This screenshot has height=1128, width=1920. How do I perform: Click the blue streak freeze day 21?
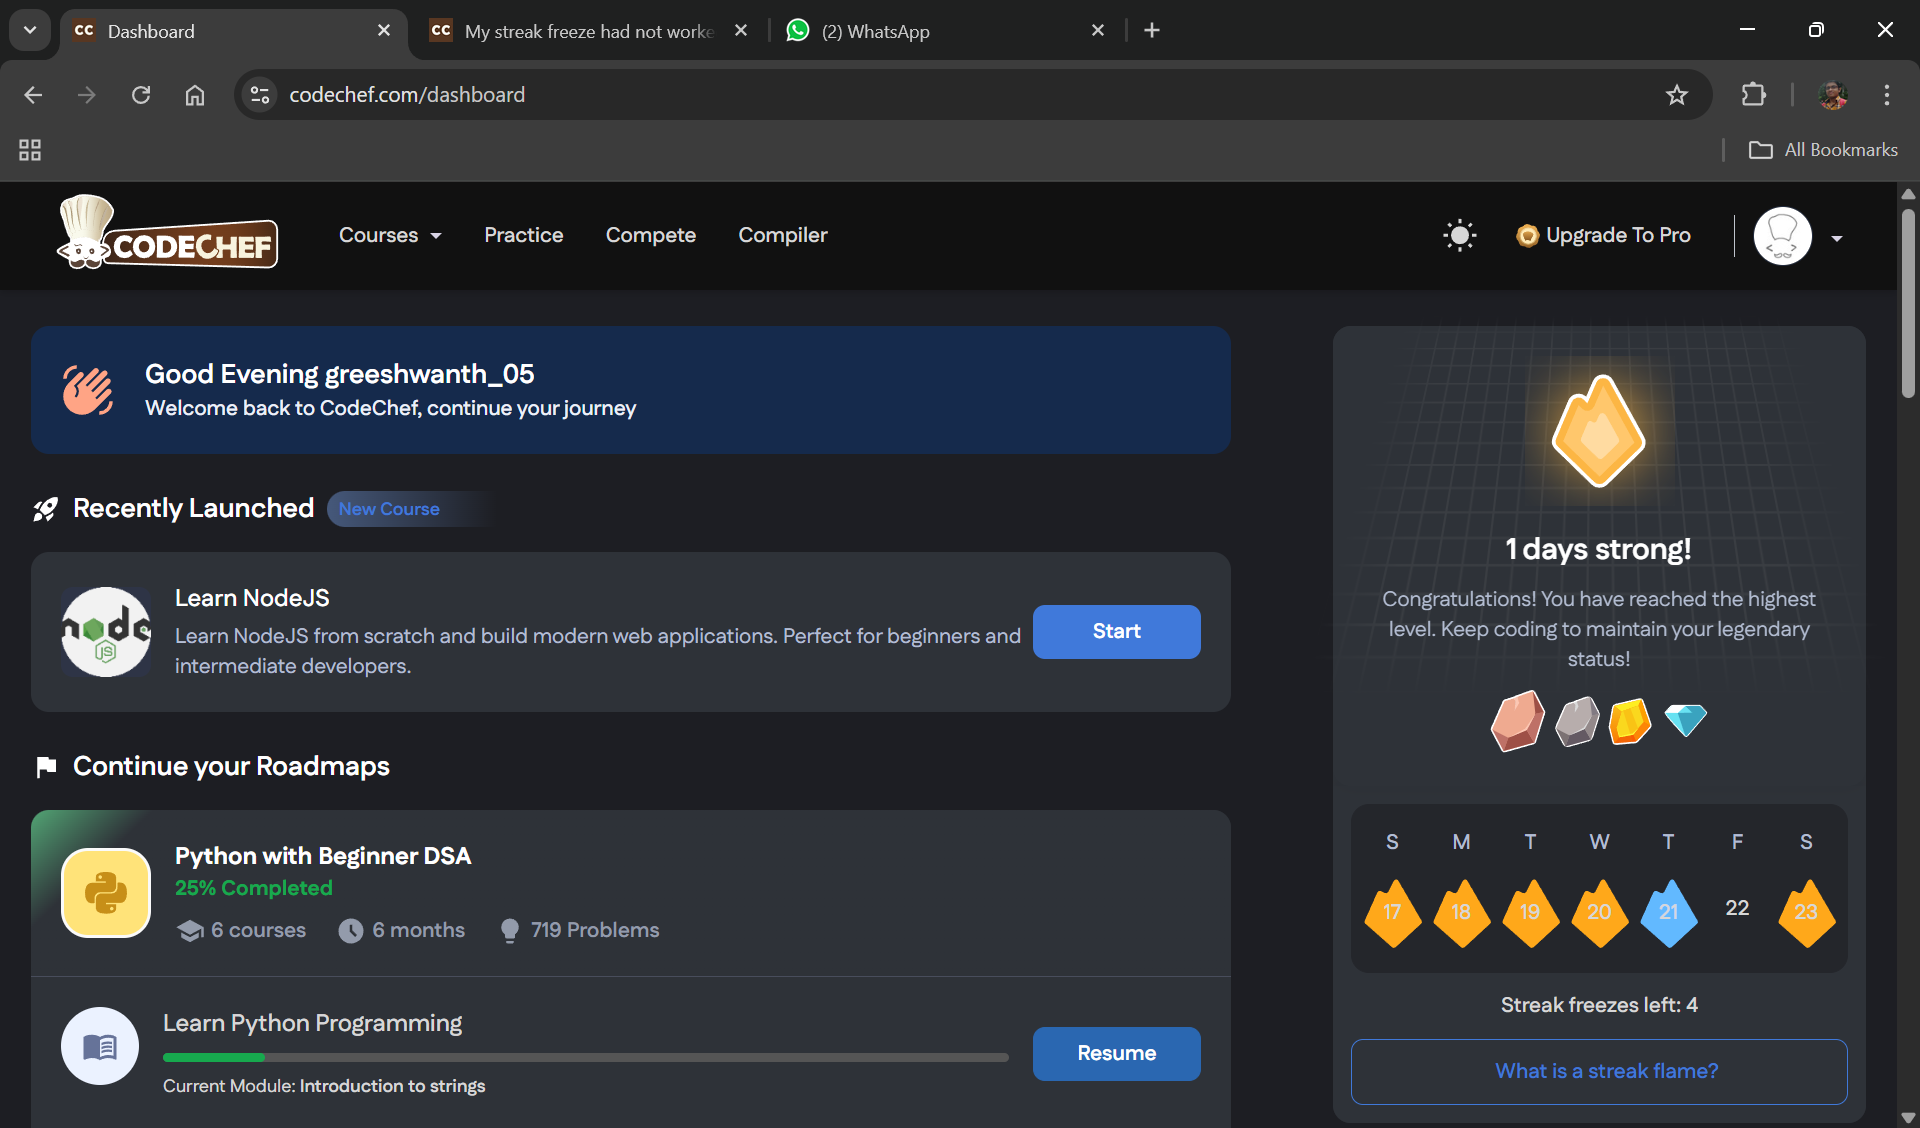(x=1668, y=912)
